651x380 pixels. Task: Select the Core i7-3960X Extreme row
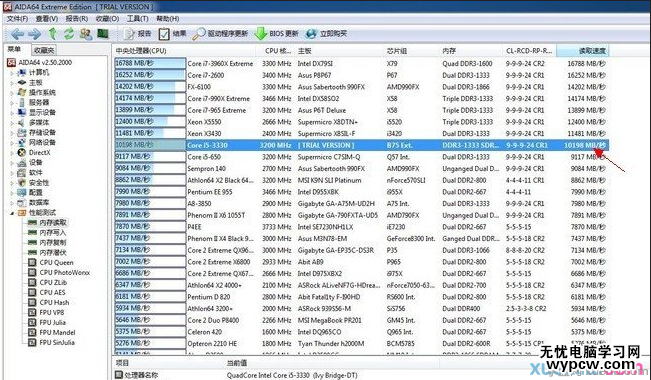click(361, 64)
